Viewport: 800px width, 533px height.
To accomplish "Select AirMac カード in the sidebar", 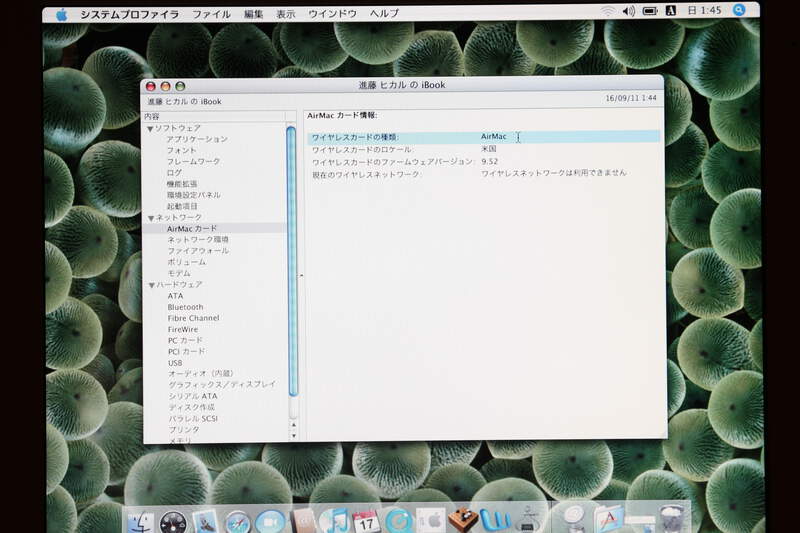I will pos(192,229).
